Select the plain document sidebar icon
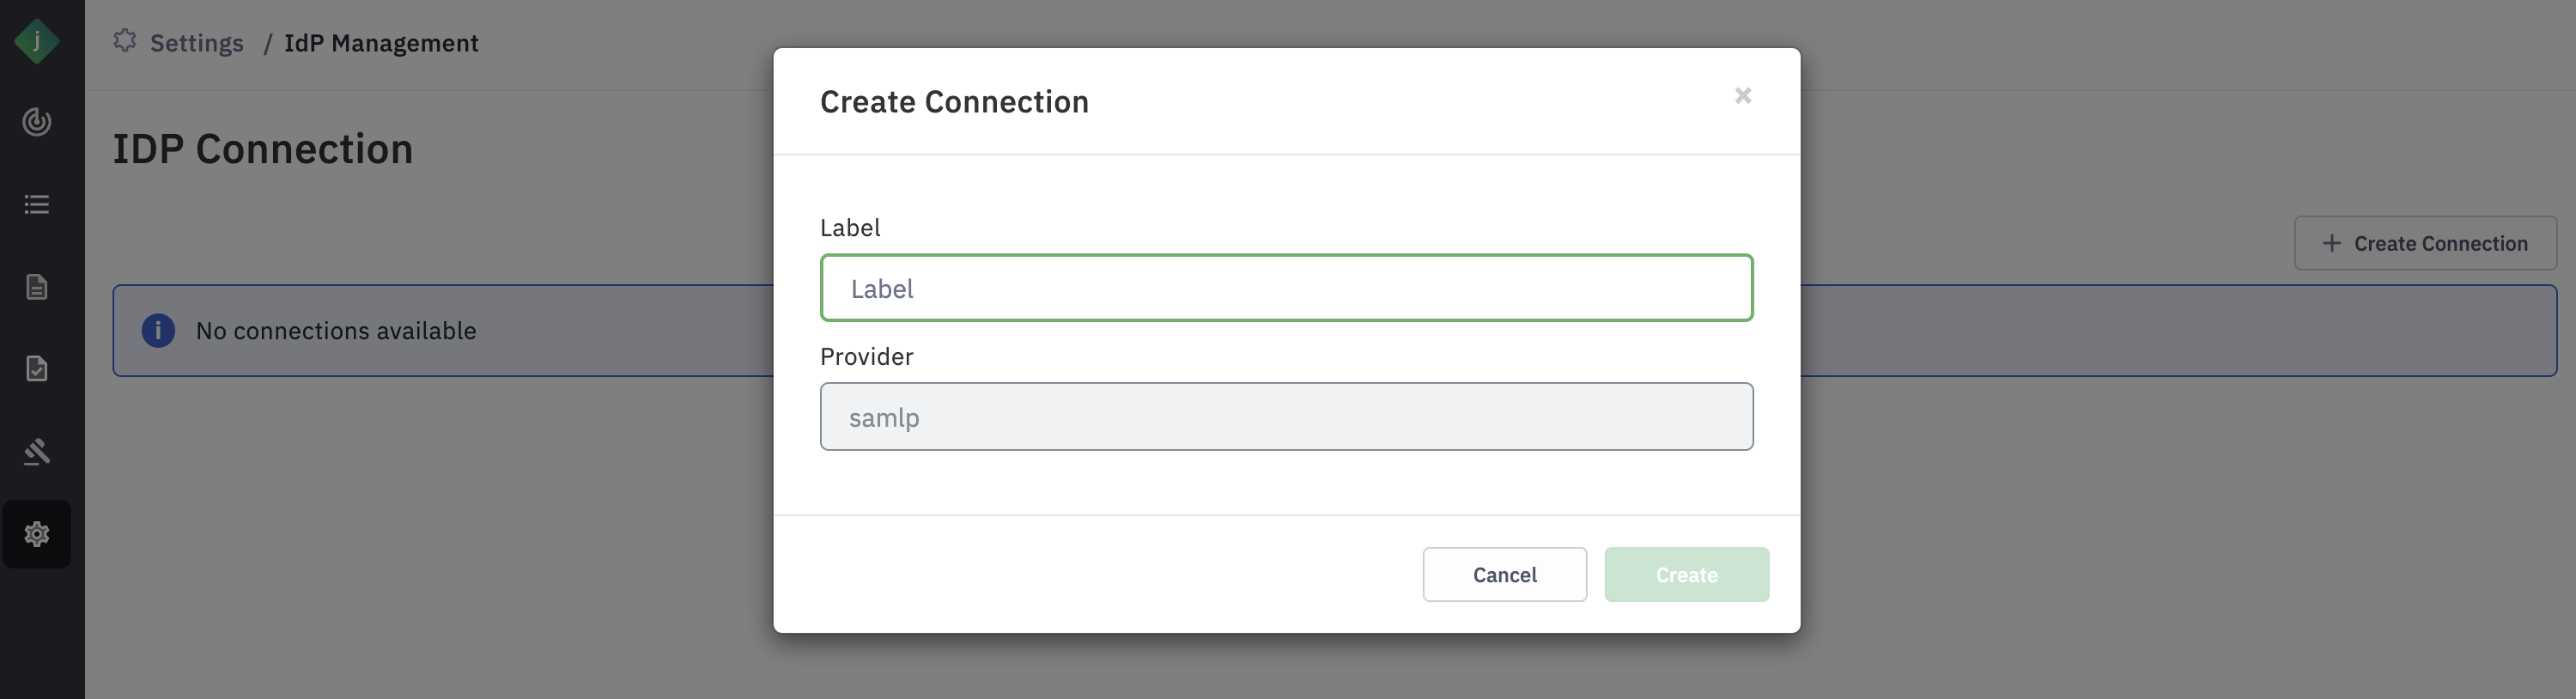2576x699 pixels. coord(37,287)
